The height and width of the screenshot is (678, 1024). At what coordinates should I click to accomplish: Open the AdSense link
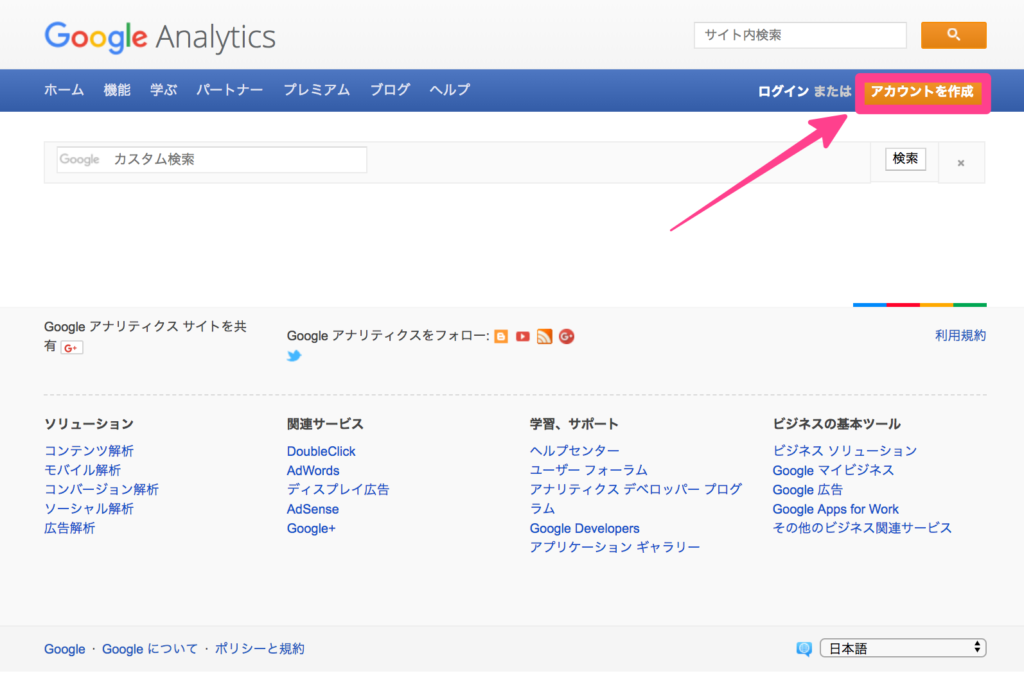click(x=313, y=509)
